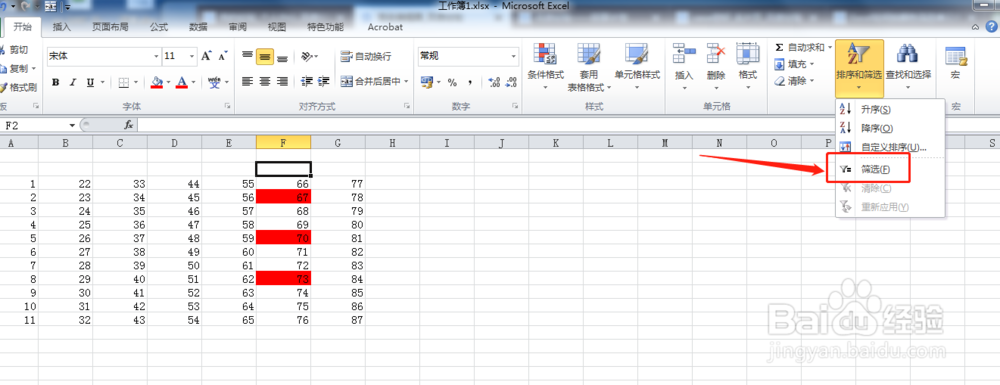Apply percent style format
The image size is (1000, 385).
pyautogui.click(x=452, y=82)
